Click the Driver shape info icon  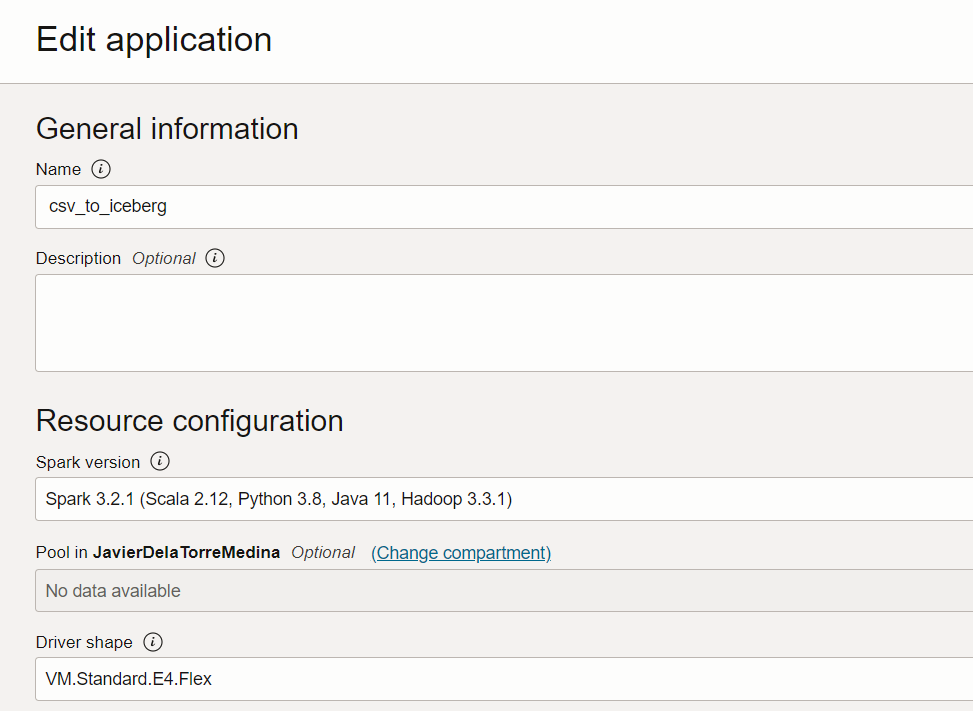pyautogui.click(x=153, y=642)
